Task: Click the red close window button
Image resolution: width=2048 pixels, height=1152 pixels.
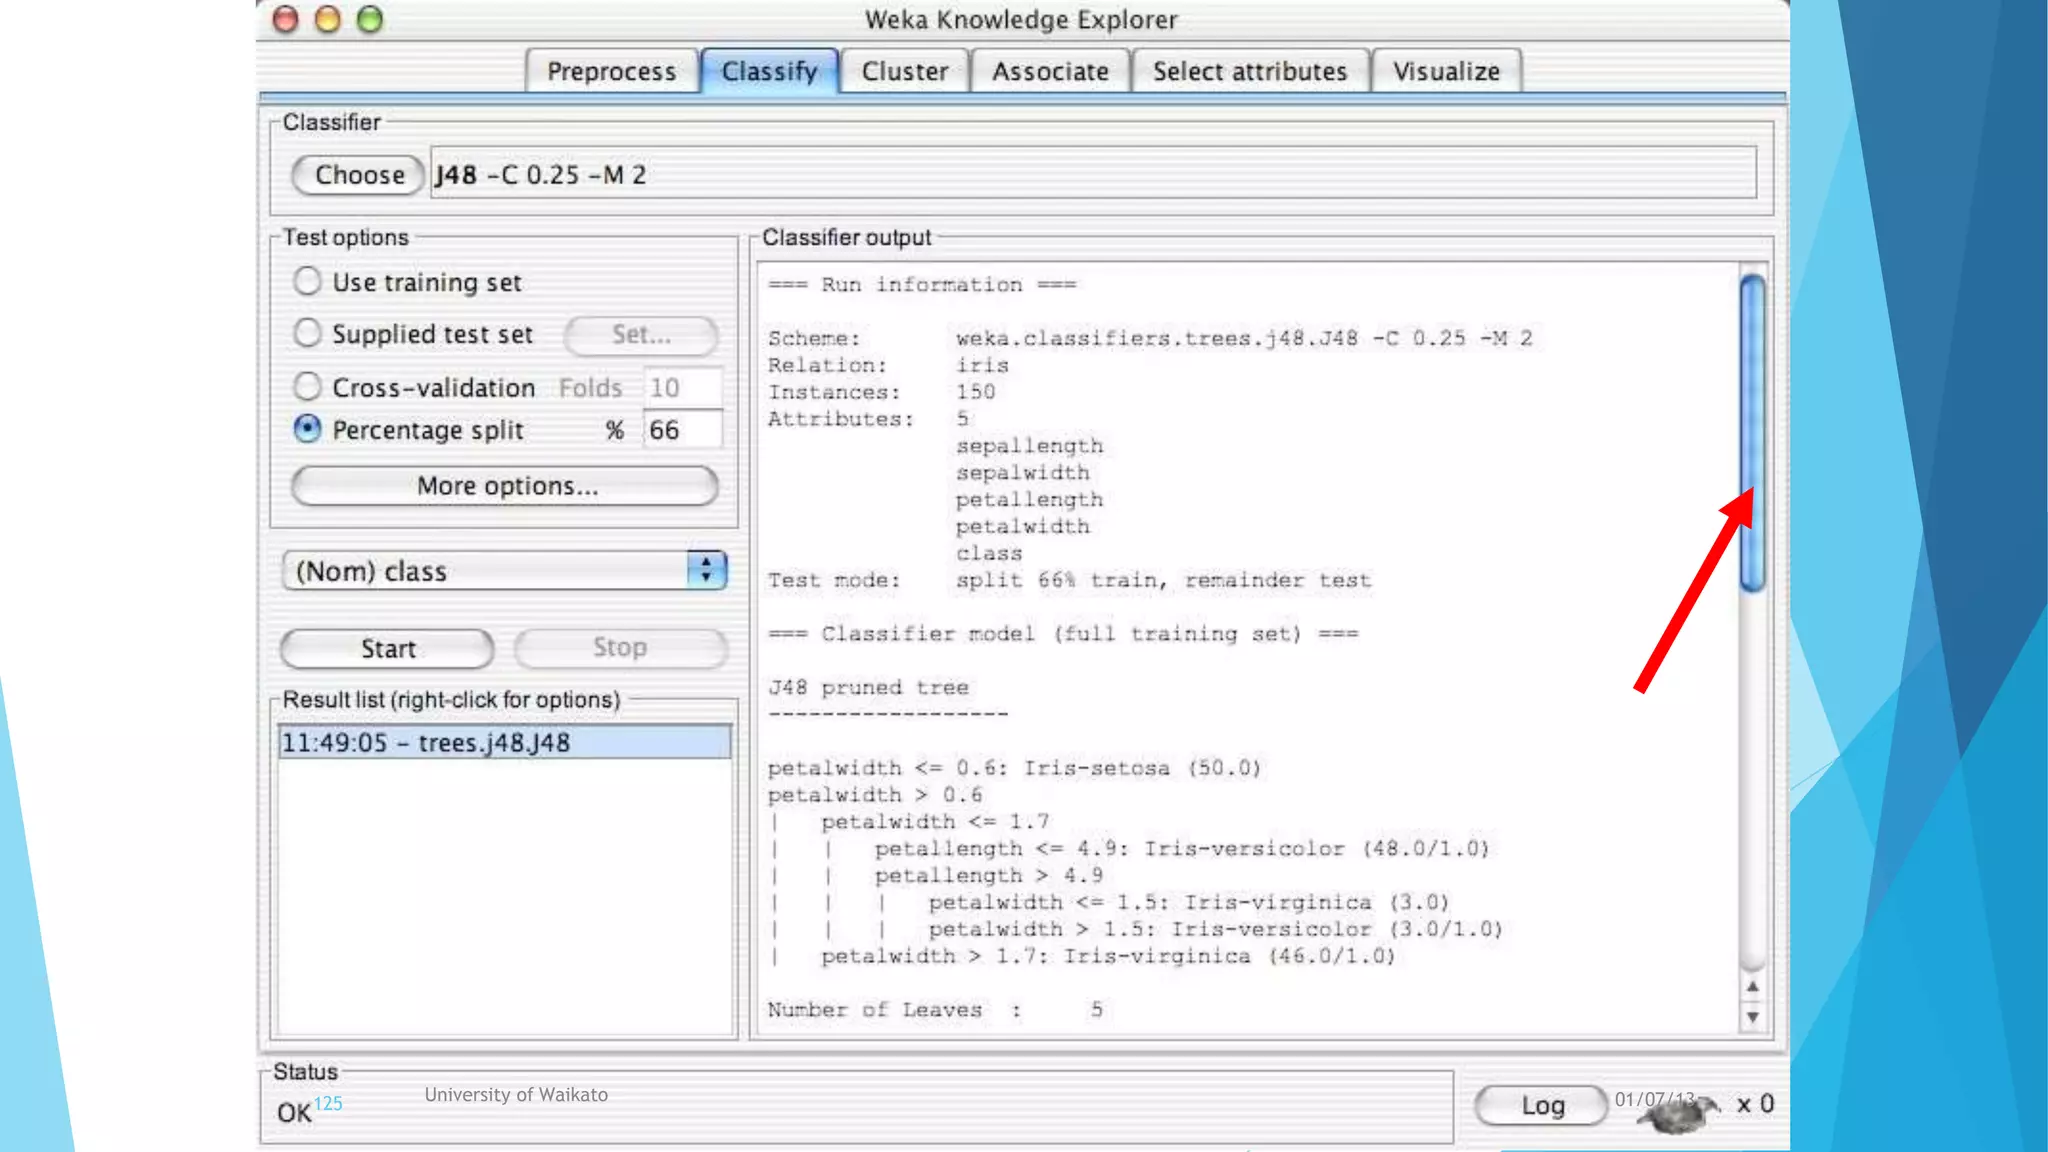Action: click(286, 19)
